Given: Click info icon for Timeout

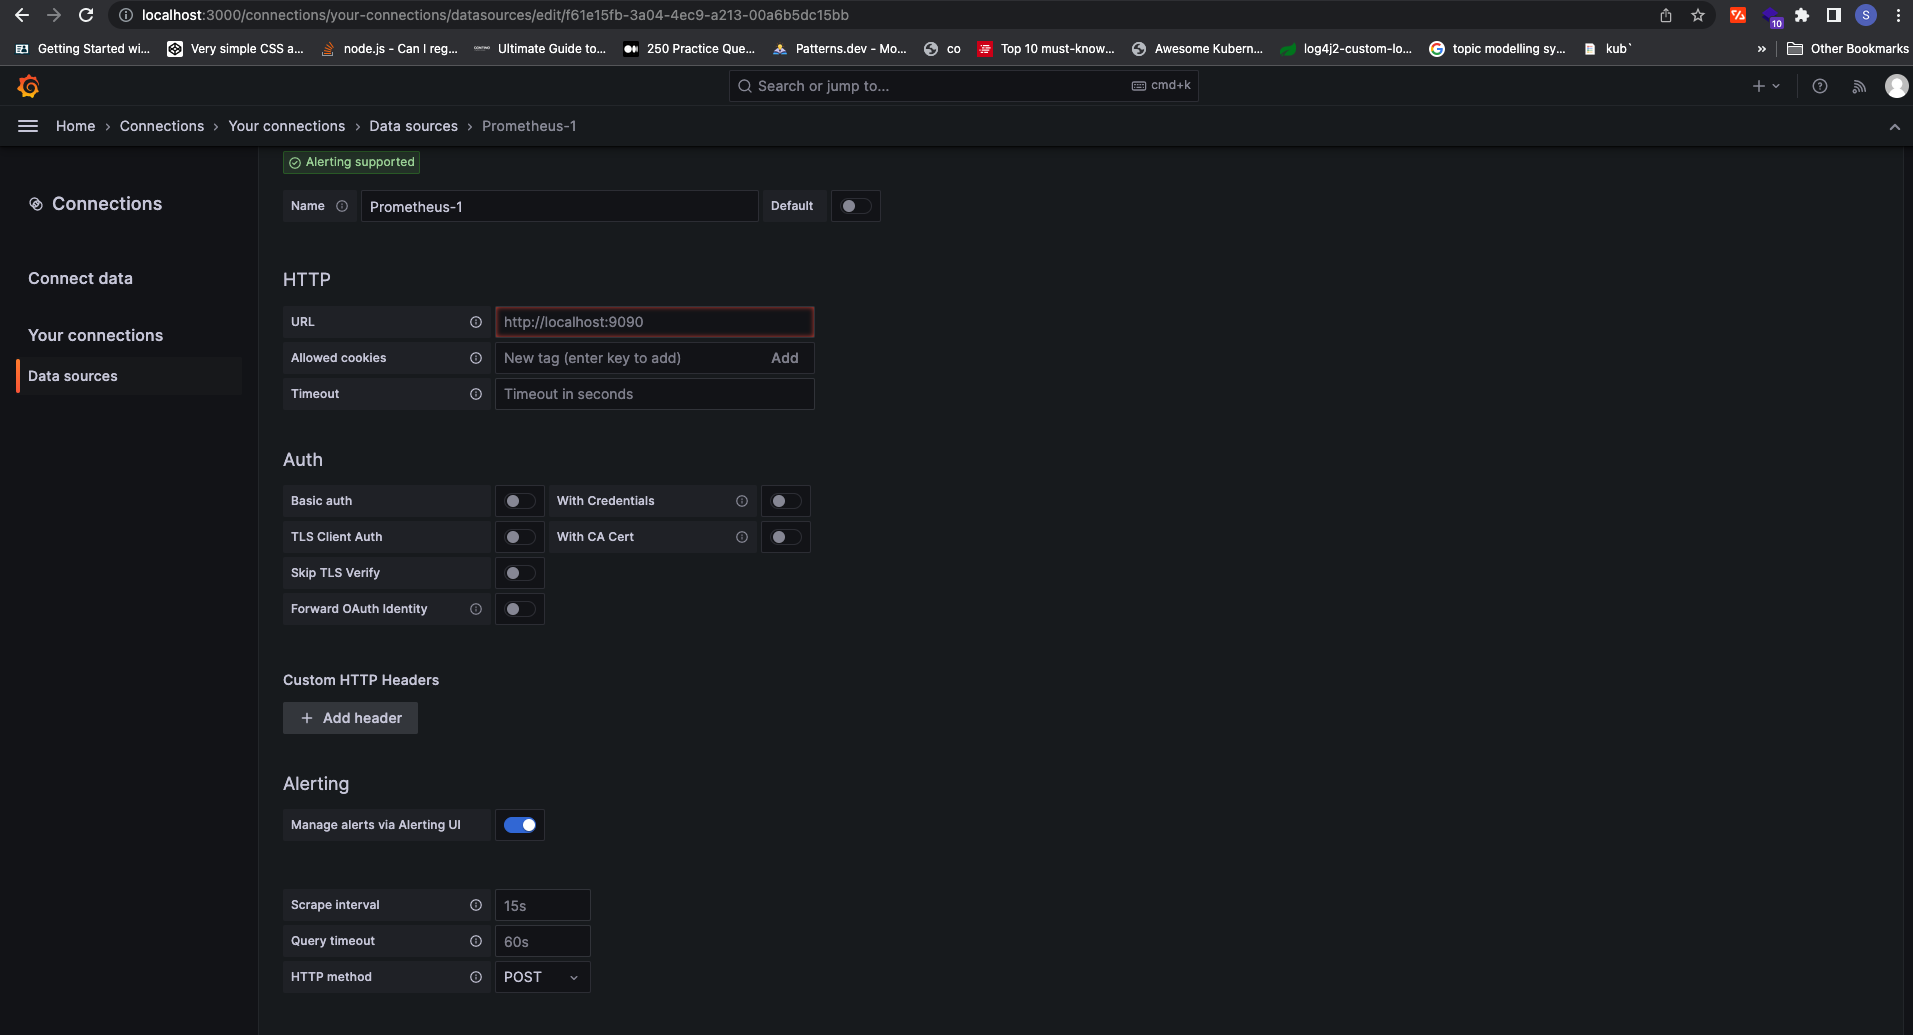Looking at the screenshot, I should coord(476,394).
